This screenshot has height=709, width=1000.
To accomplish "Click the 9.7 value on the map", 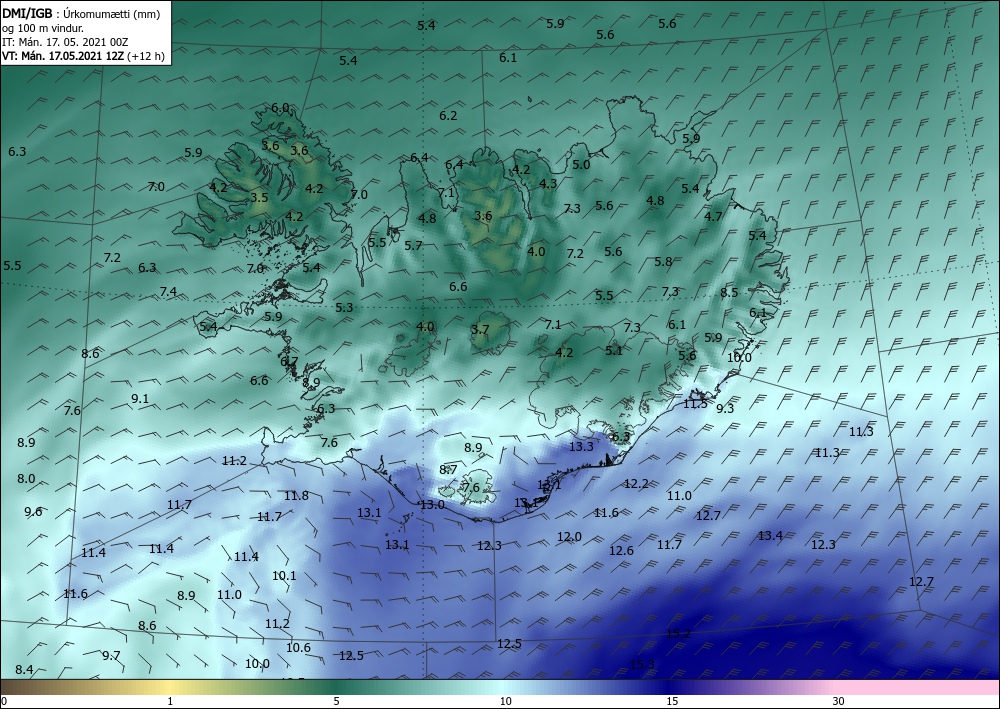I will point(111,655).
